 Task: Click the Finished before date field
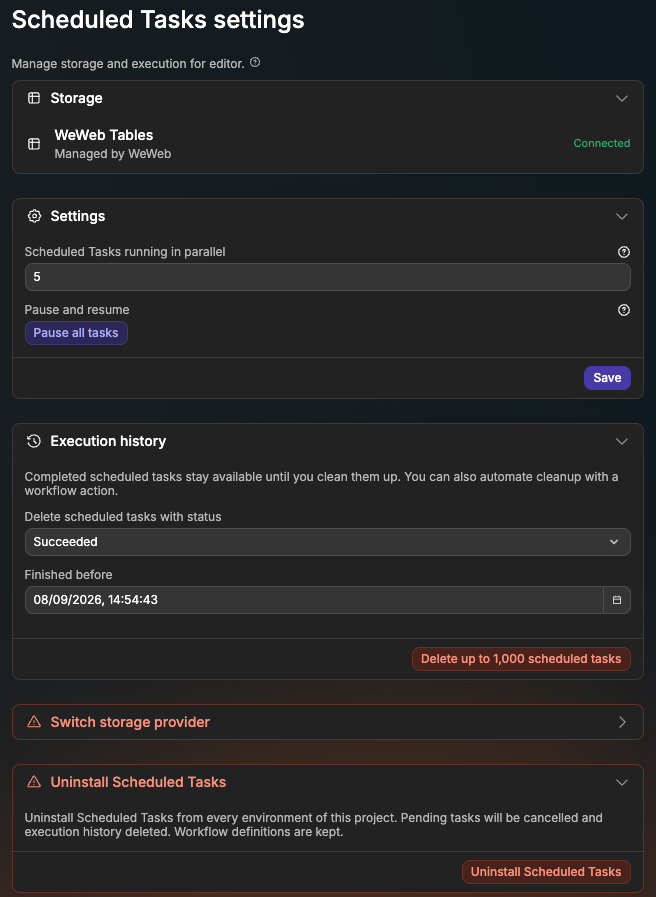click(x=314, y=600)
